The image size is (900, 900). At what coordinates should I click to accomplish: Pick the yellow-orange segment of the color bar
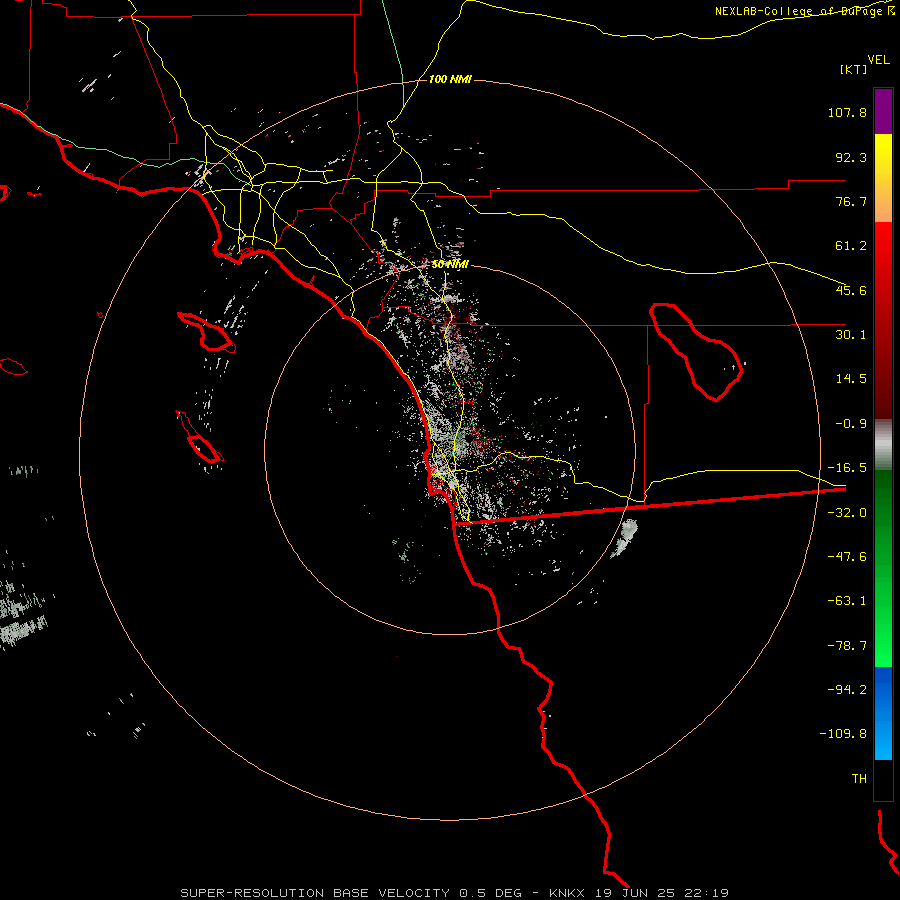point(883,178)
